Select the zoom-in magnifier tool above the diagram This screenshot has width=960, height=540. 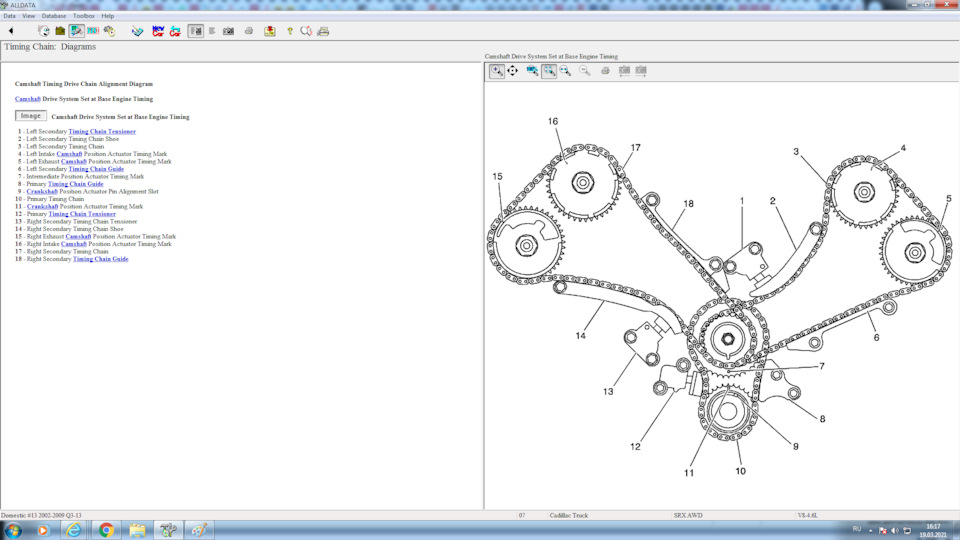(497, 71)
